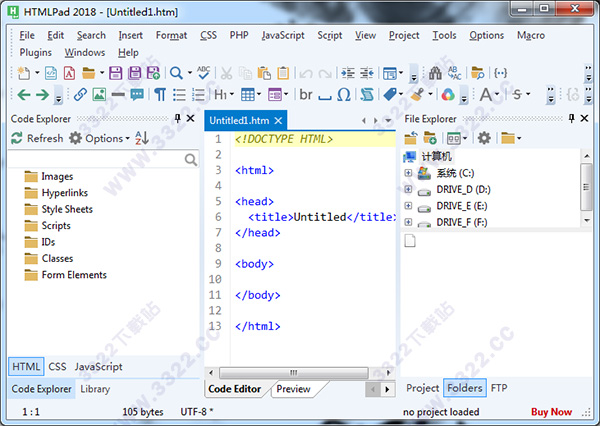Image resolution: width=600 pixels, height=426 pixels.
Task: Open a file with the folder icon
Action: (x=88, y=73)
